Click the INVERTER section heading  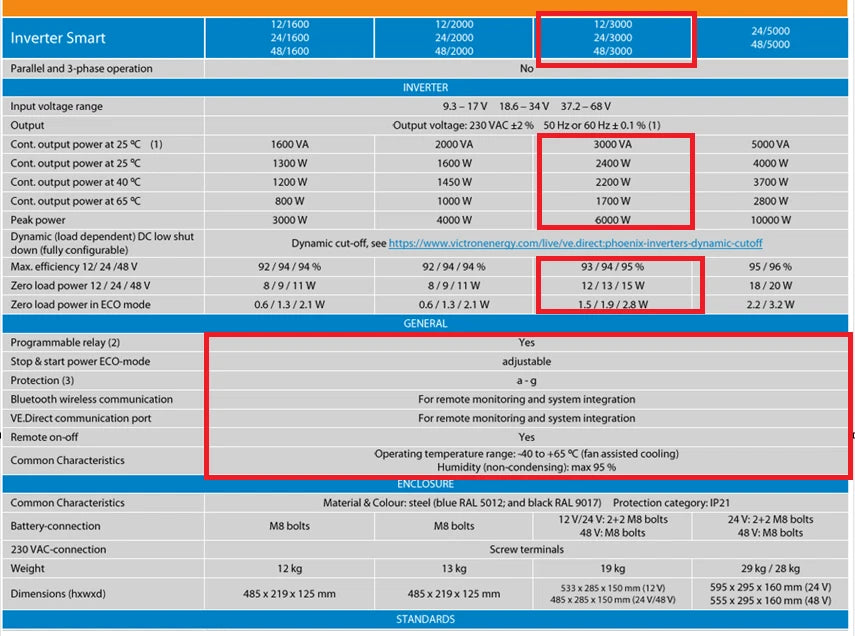point(425,88)
